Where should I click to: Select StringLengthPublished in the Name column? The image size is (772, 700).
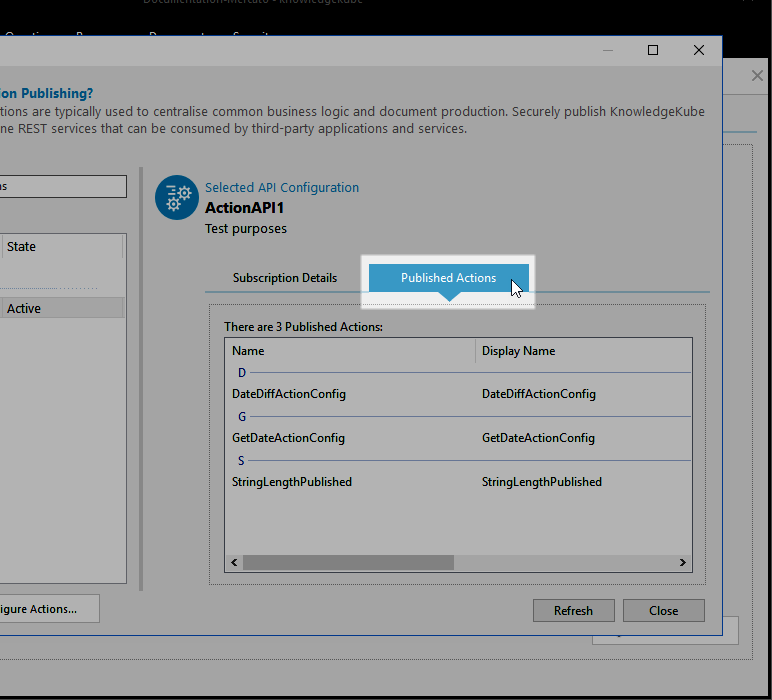tap(292, 482)
